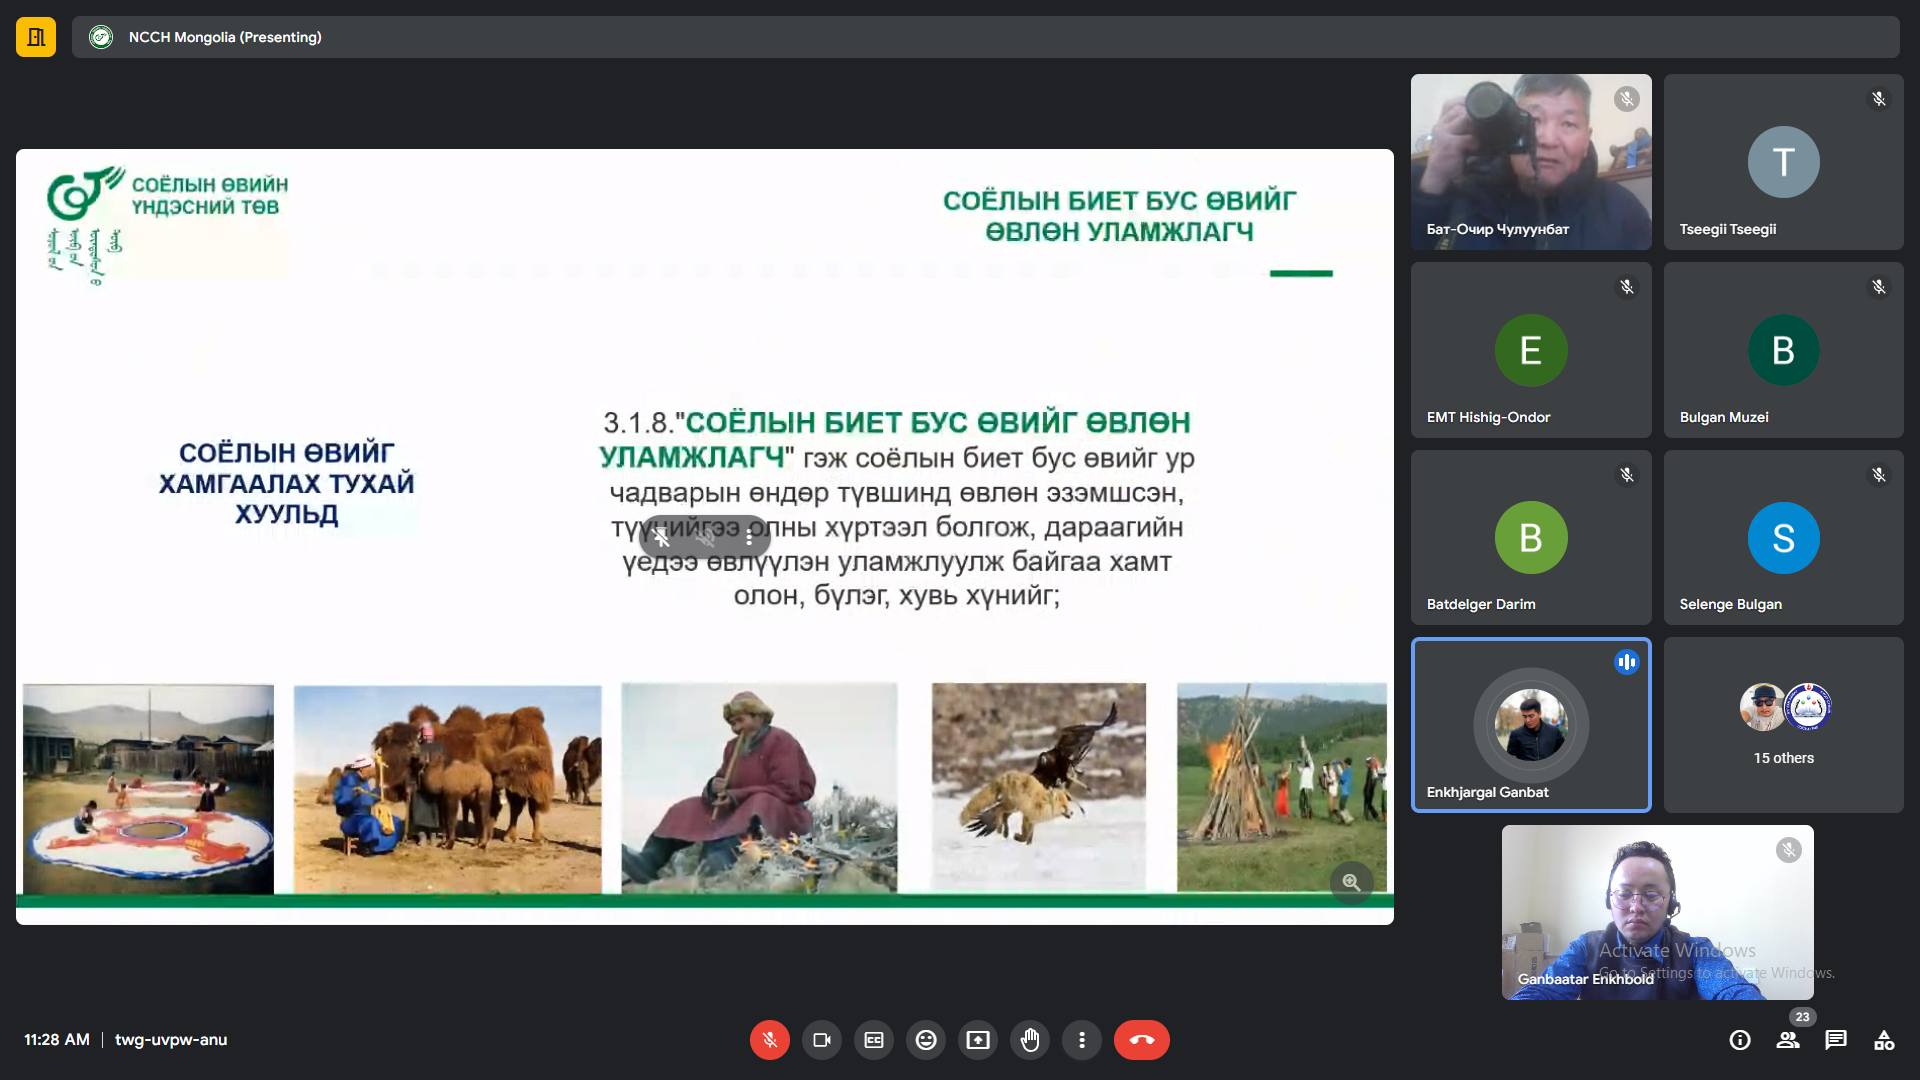This screenshot has width=1920, height=1080.
Task: Raise your hand
Action: [x=1030, y=1040]
